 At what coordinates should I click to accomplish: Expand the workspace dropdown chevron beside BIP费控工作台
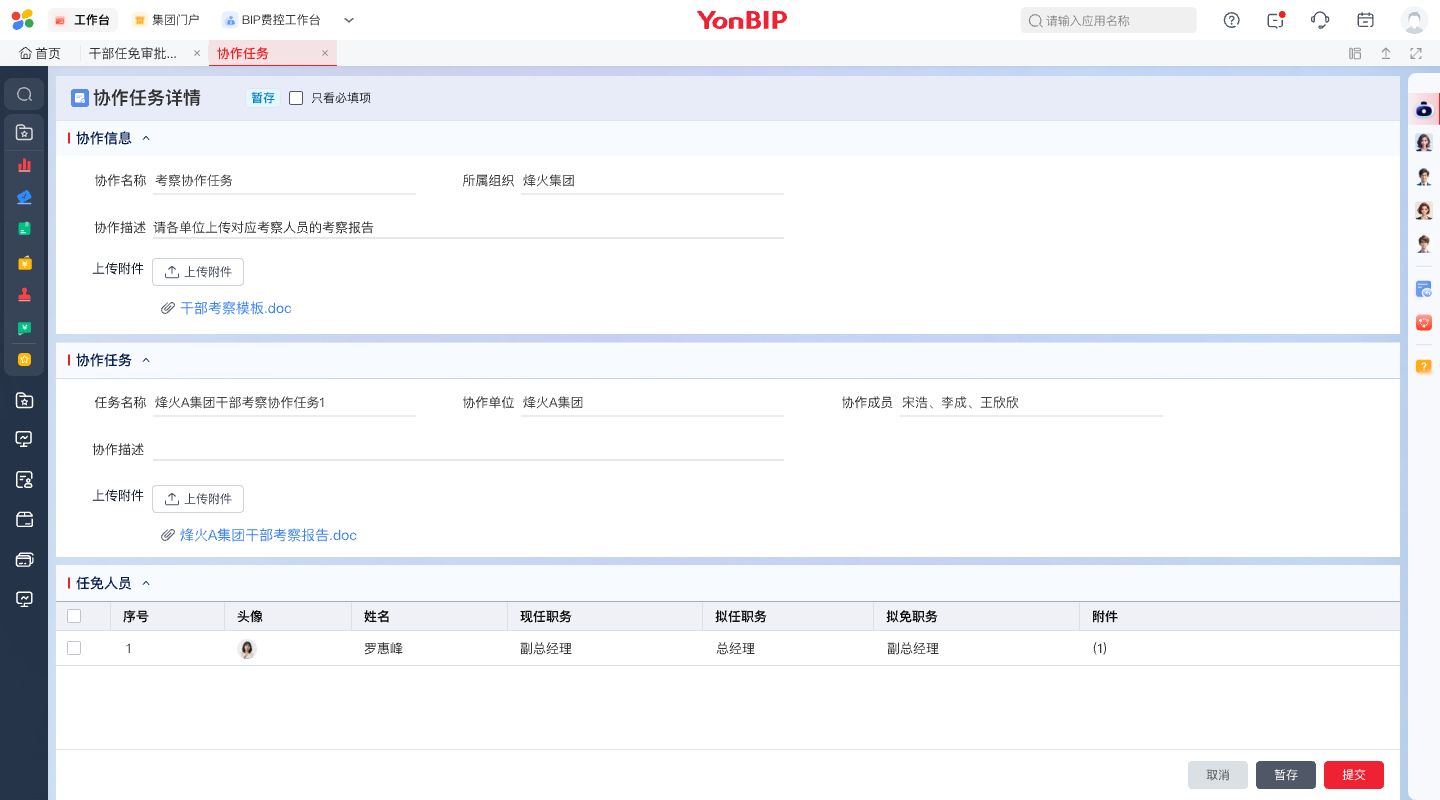pyautogui.click(x=349, y=20)
